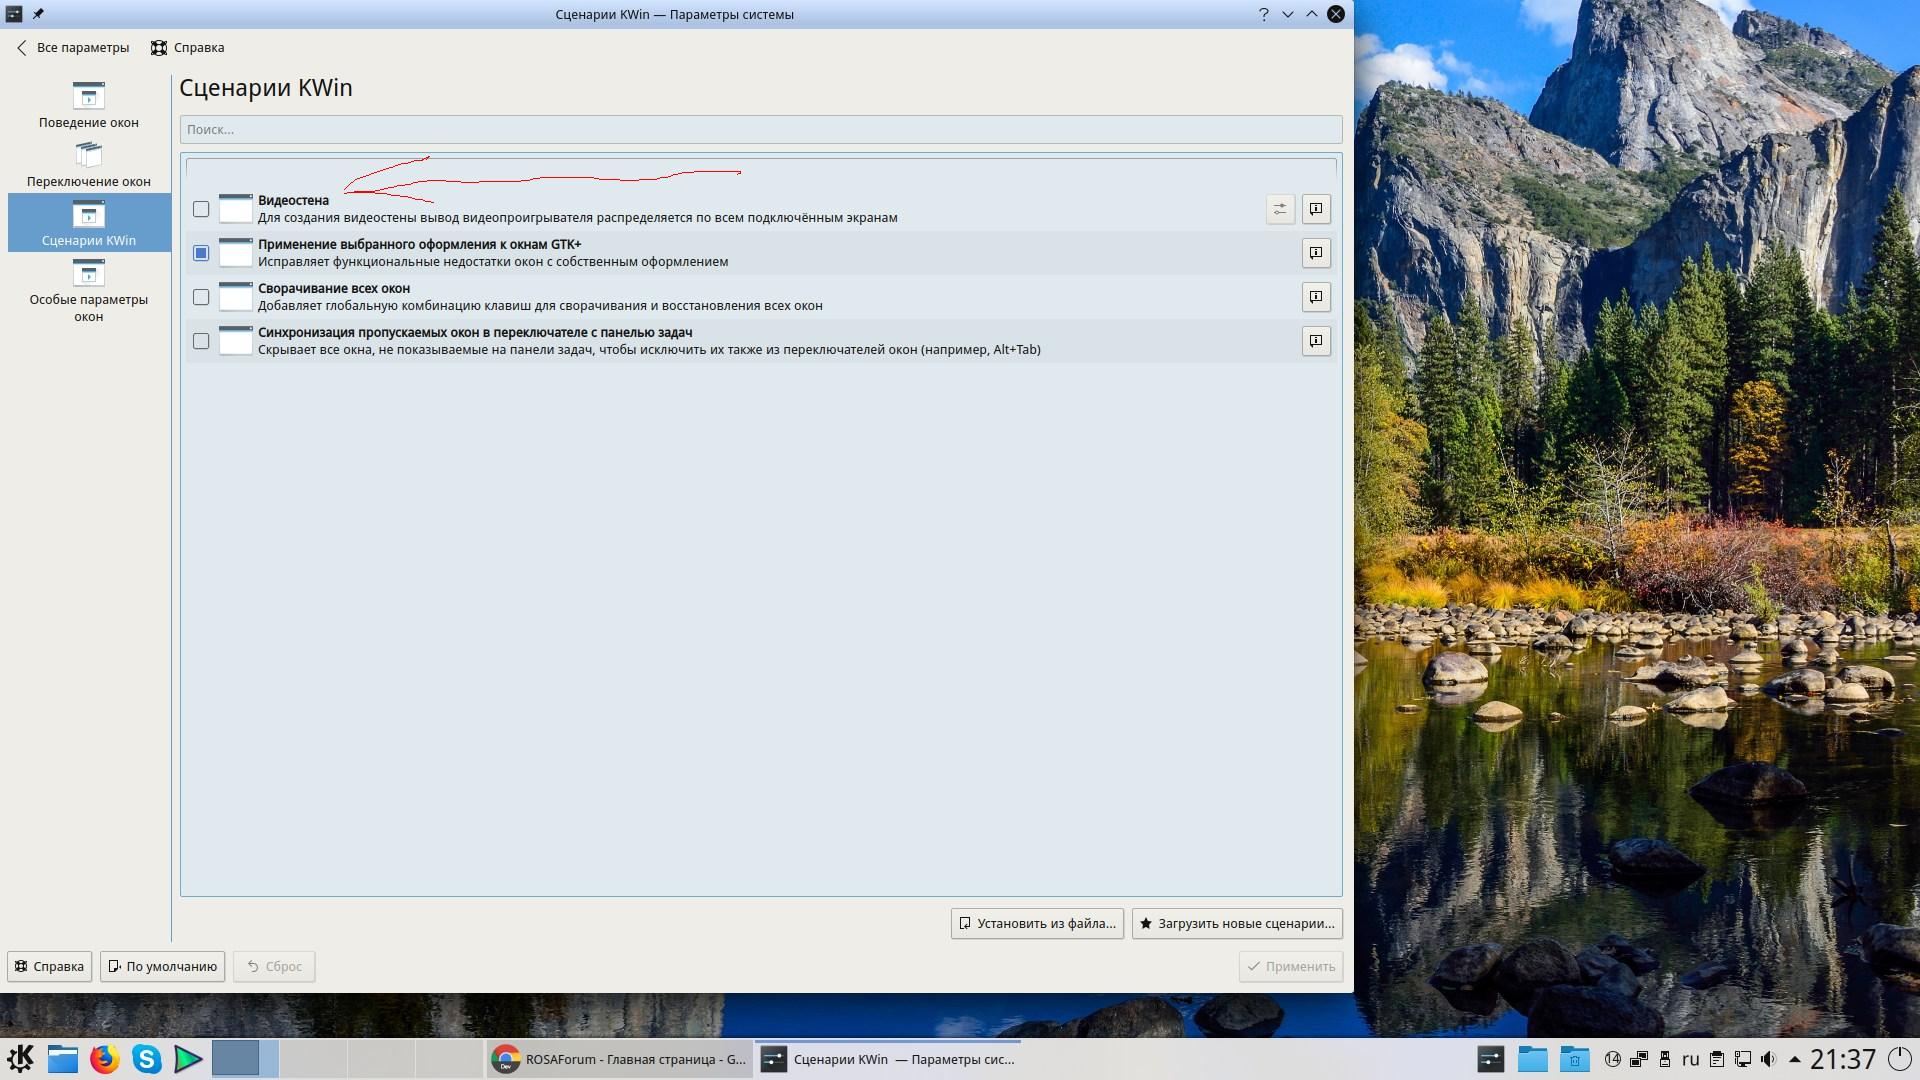Open Особые параметры окон module

[89, 290]
